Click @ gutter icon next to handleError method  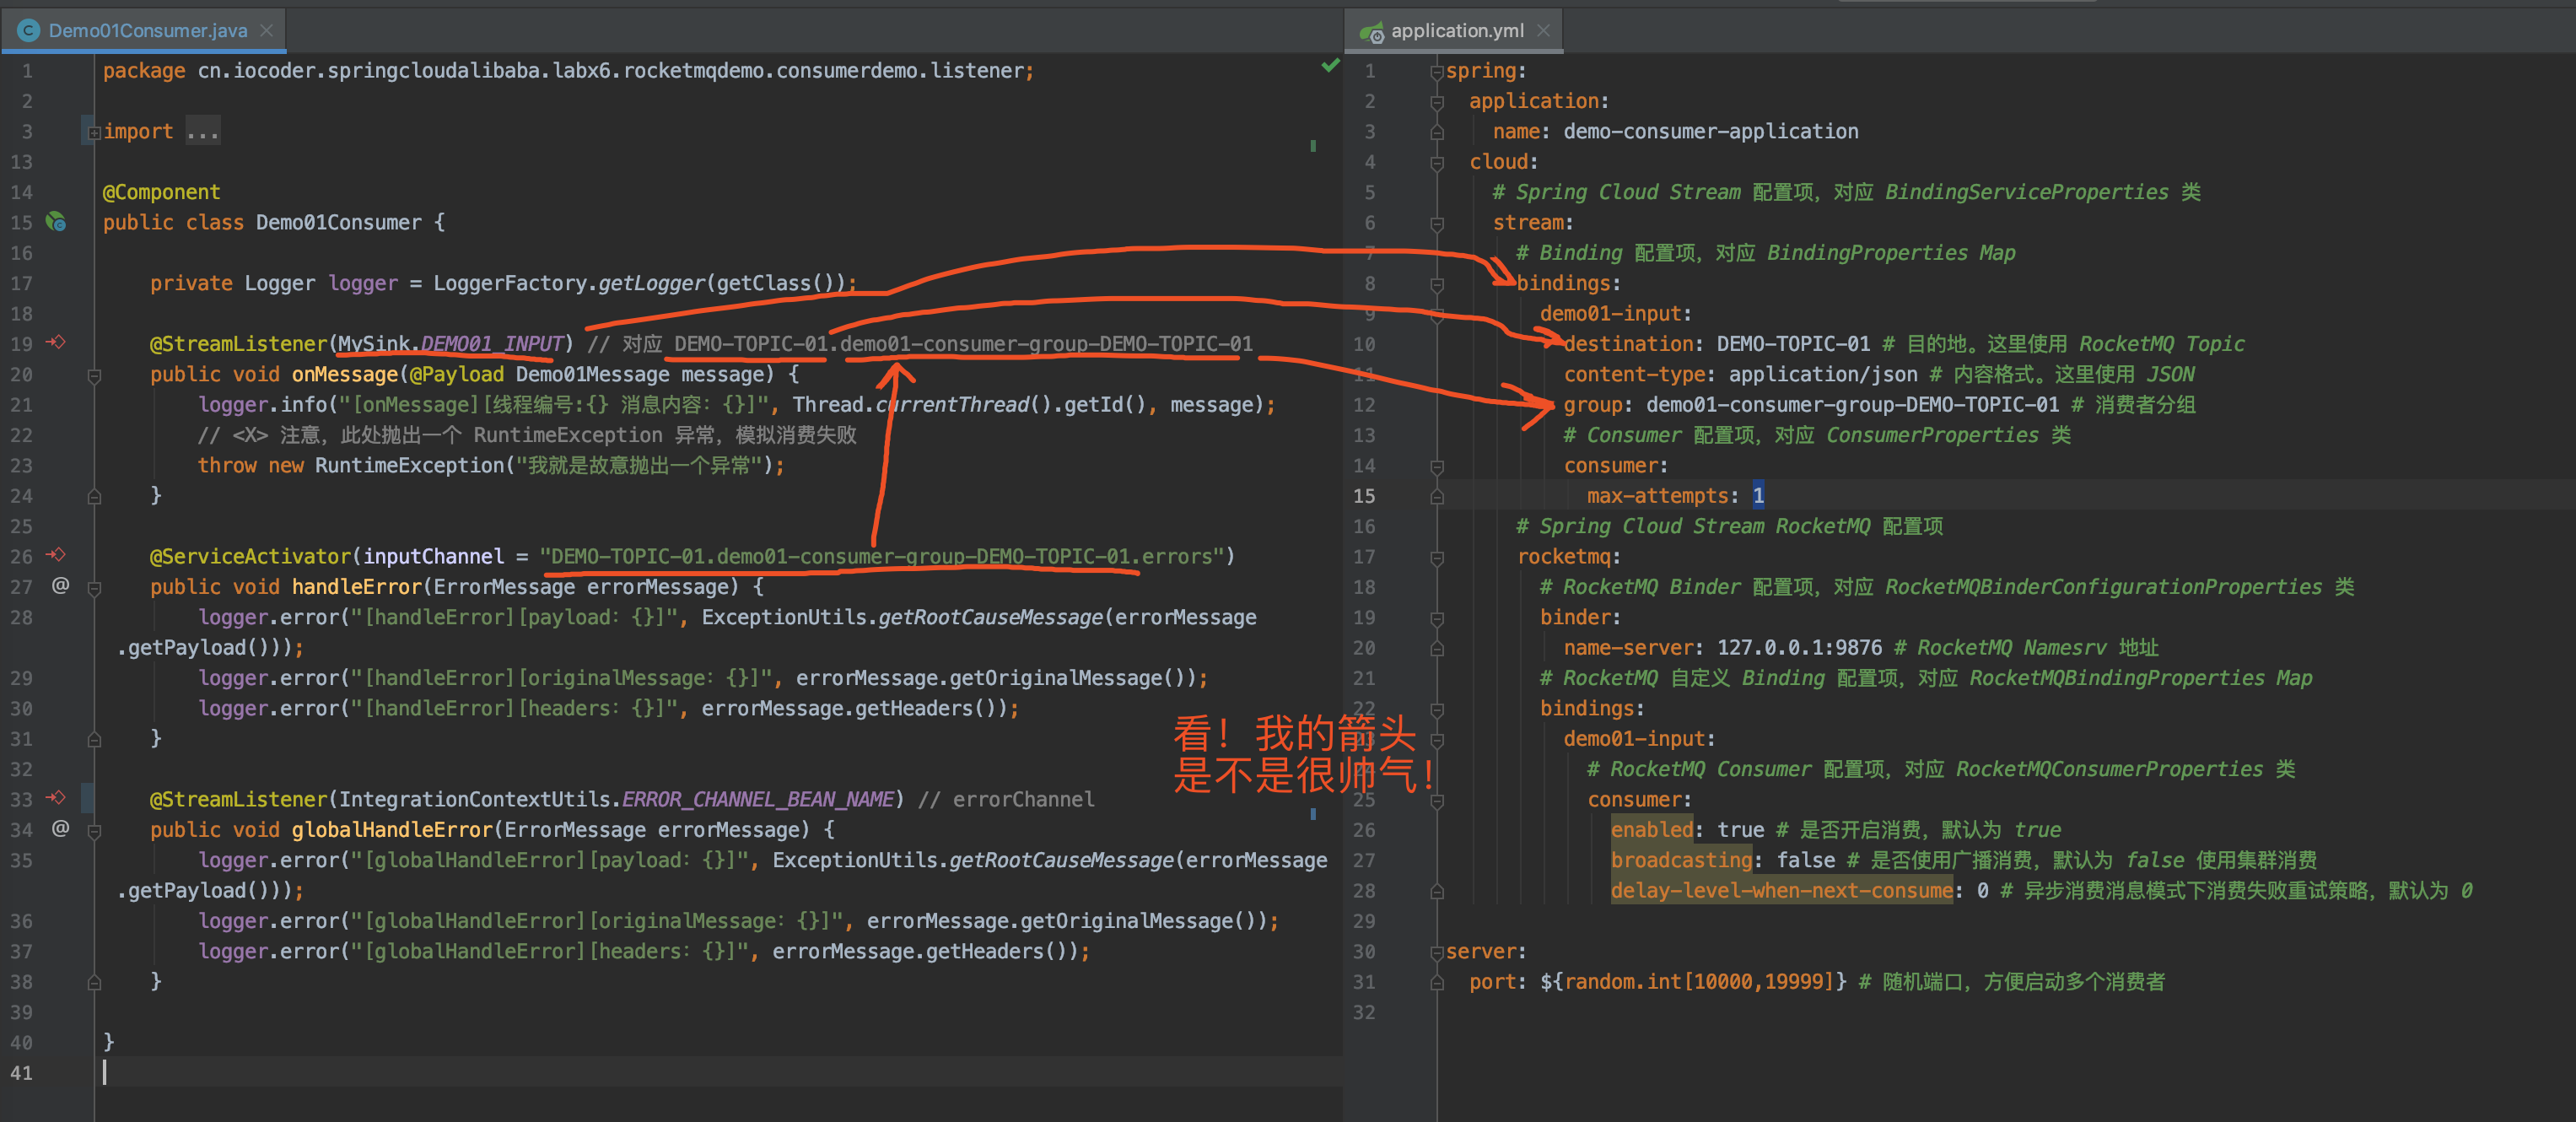(x=60, y=586)
